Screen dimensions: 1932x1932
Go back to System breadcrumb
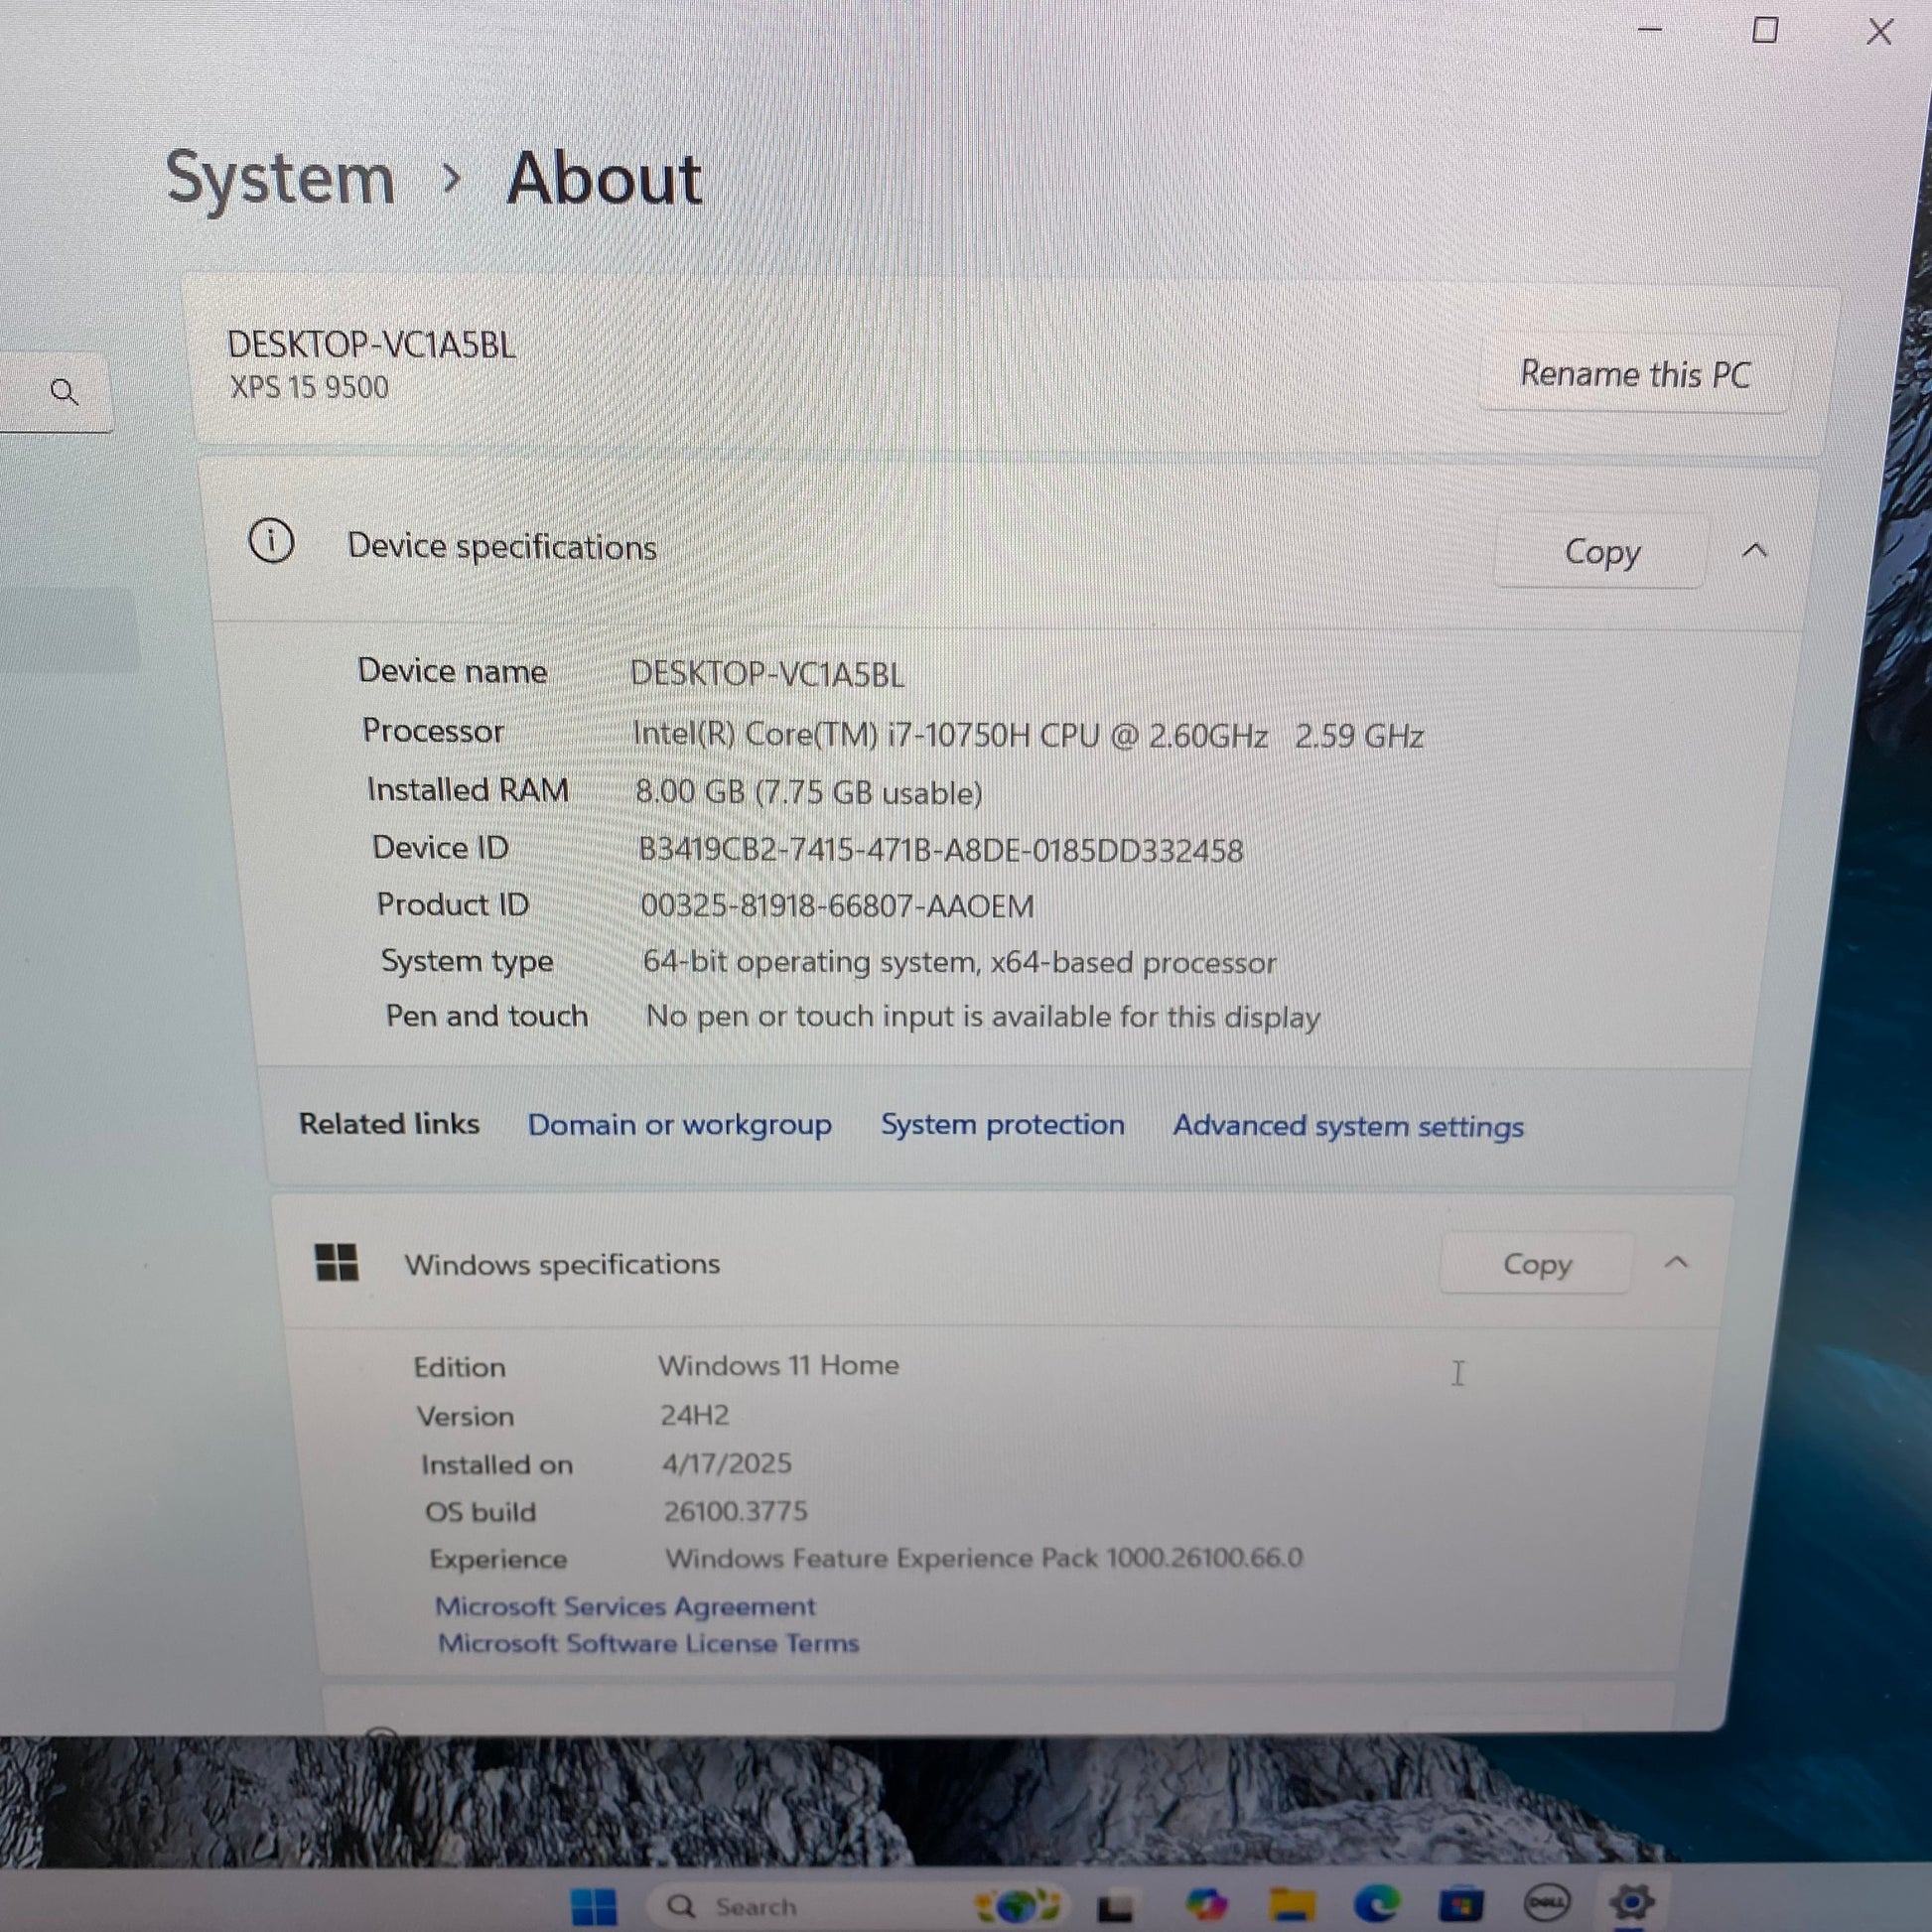coord(280,180)
